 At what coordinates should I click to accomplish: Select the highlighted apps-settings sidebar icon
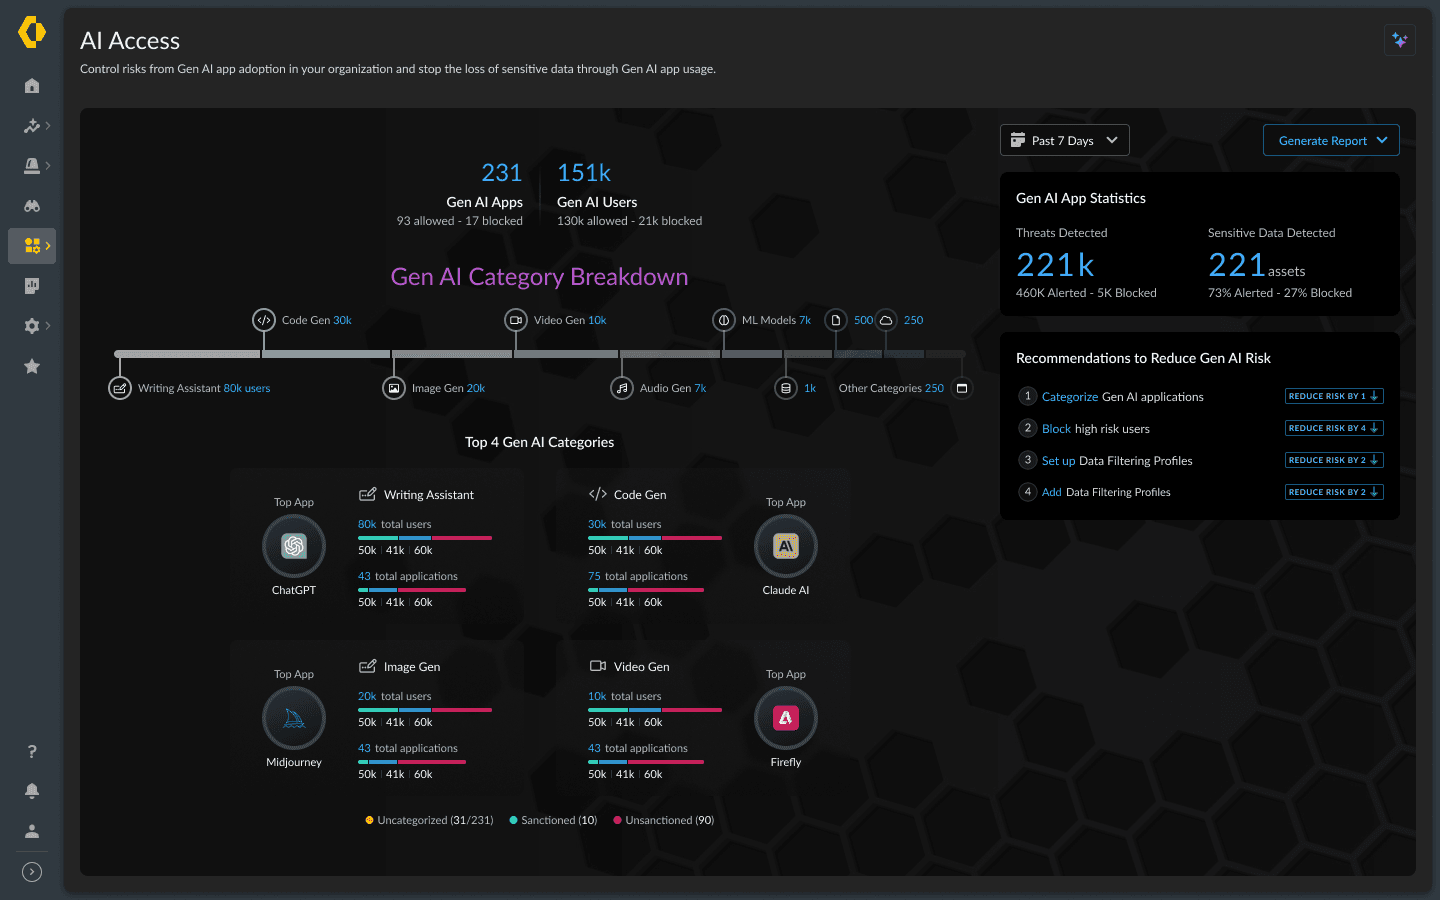(32, 246)
